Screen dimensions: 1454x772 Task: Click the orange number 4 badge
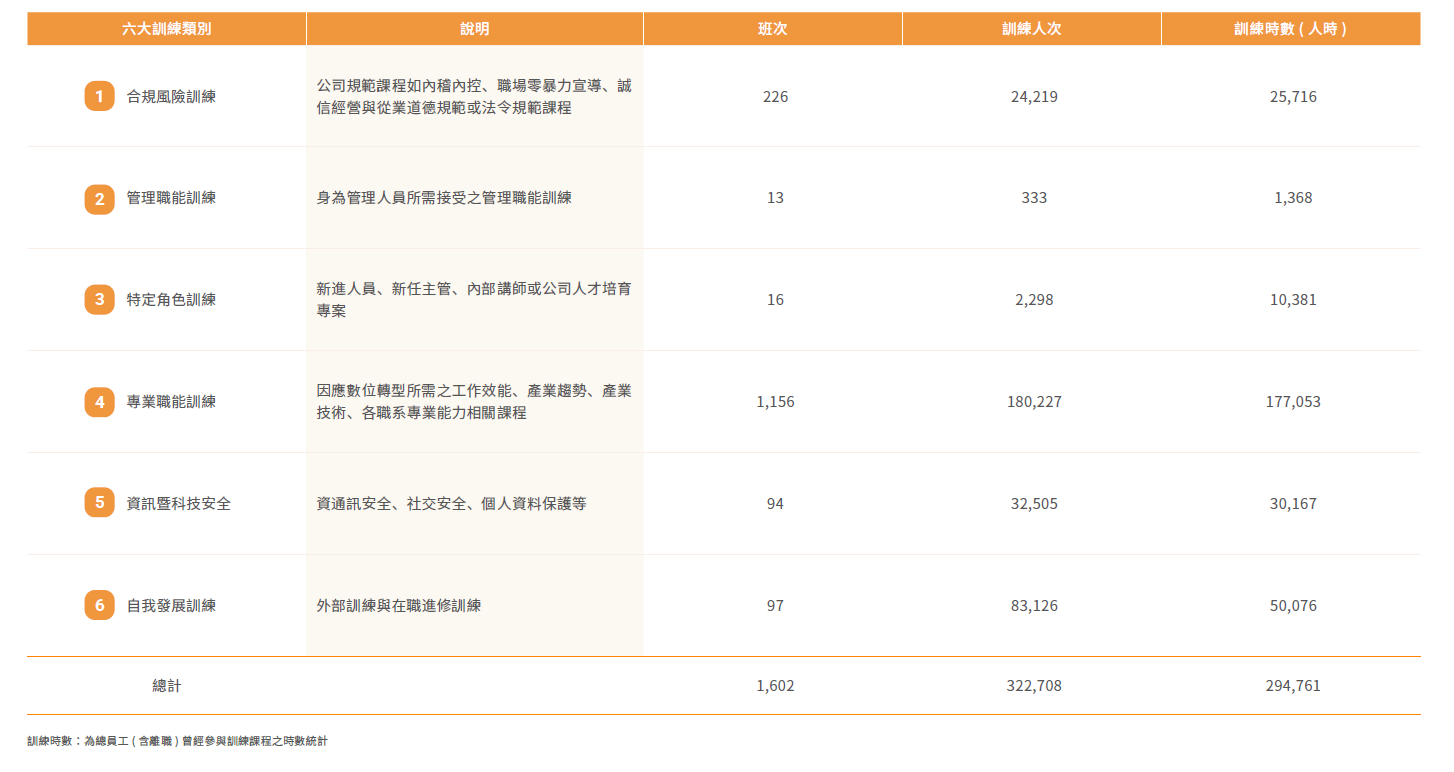(99, 402)
